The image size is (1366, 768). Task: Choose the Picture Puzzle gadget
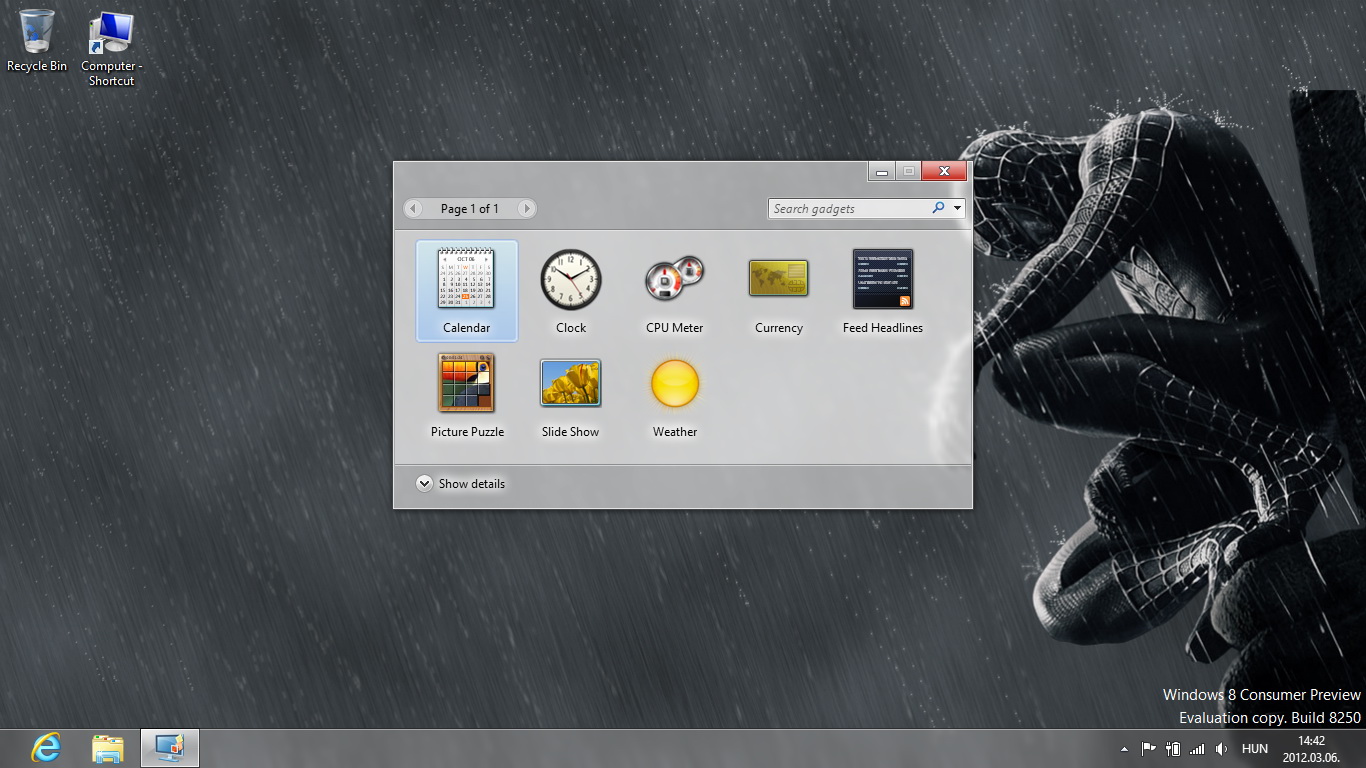click(x=467, y=395)
